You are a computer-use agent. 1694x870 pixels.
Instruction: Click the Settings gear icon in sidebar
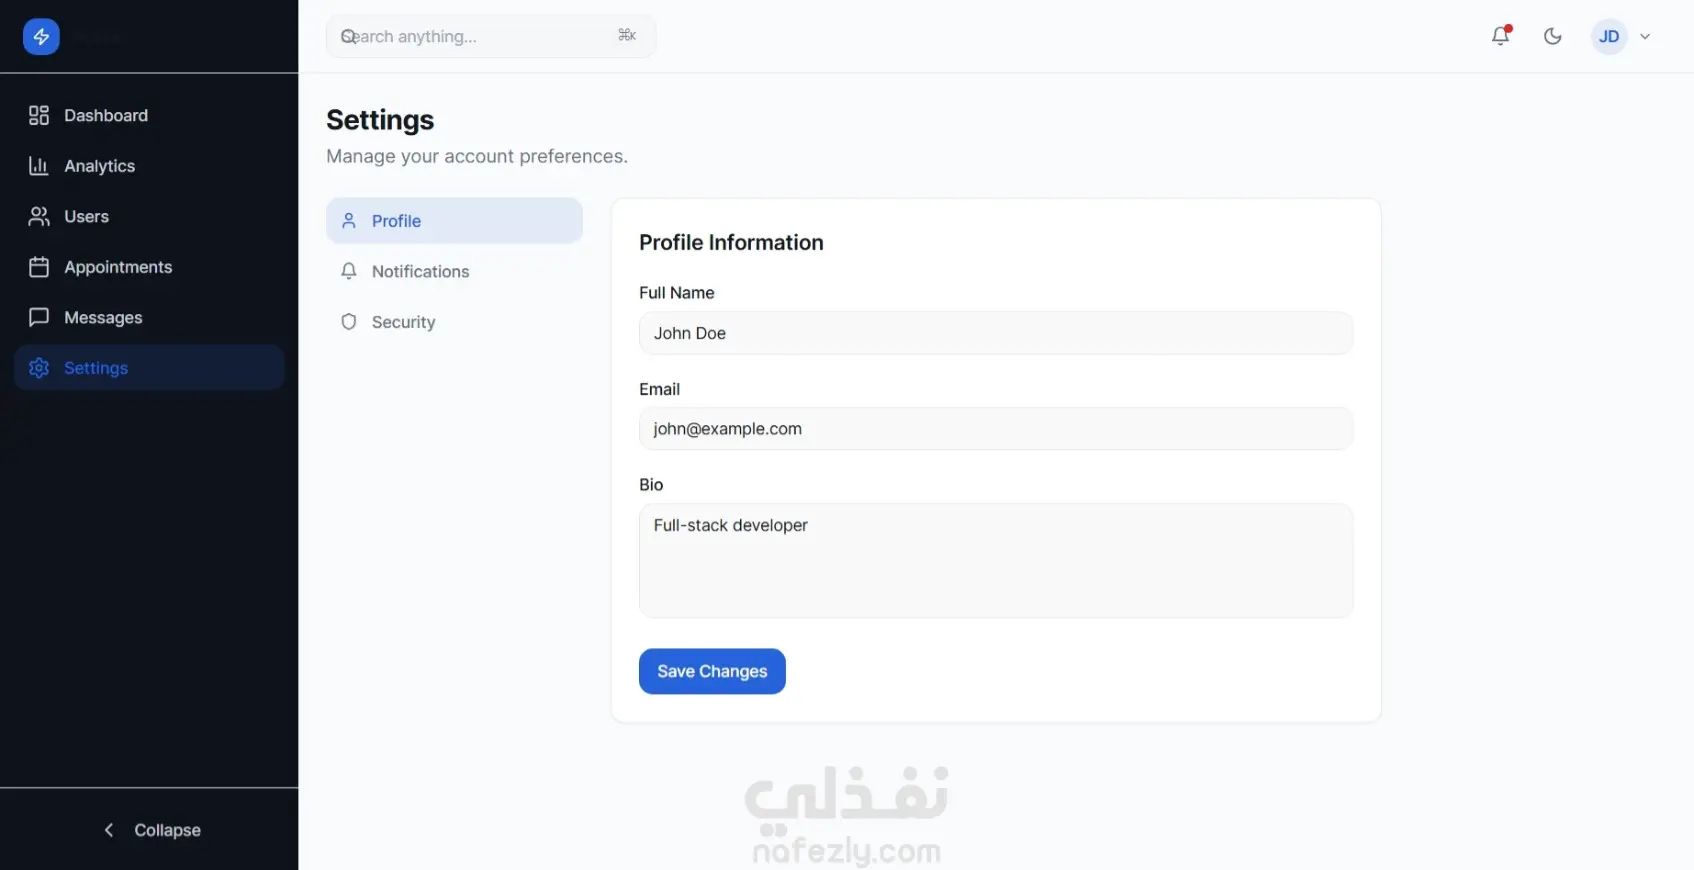[x=39, y=368]
